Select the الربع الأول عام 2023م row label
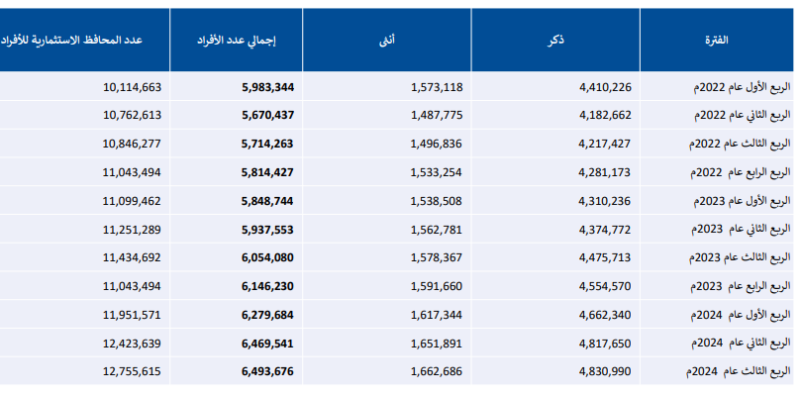This screenshot has height=395, width=800. (743, 201)
